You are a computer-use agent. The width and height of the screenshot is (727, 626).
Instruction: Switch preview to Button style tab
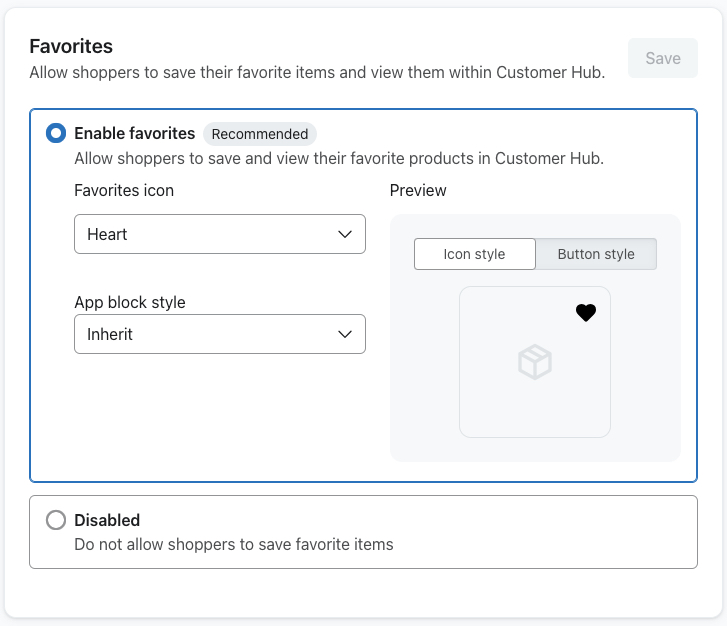point(596,254)
